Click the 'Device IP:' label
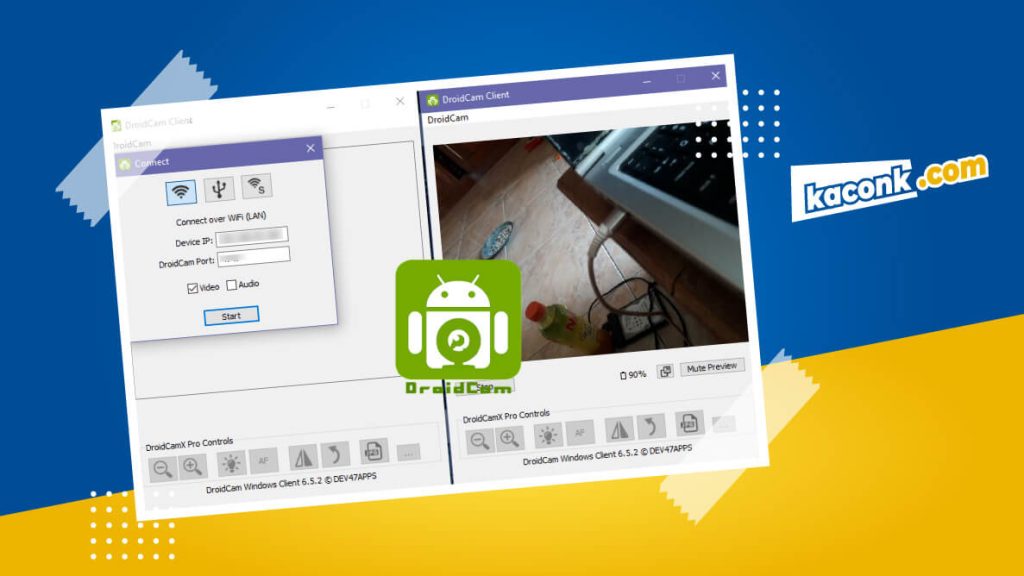Image resolution: width=1024 pixels, height=576 pixels. pos(194,242)
